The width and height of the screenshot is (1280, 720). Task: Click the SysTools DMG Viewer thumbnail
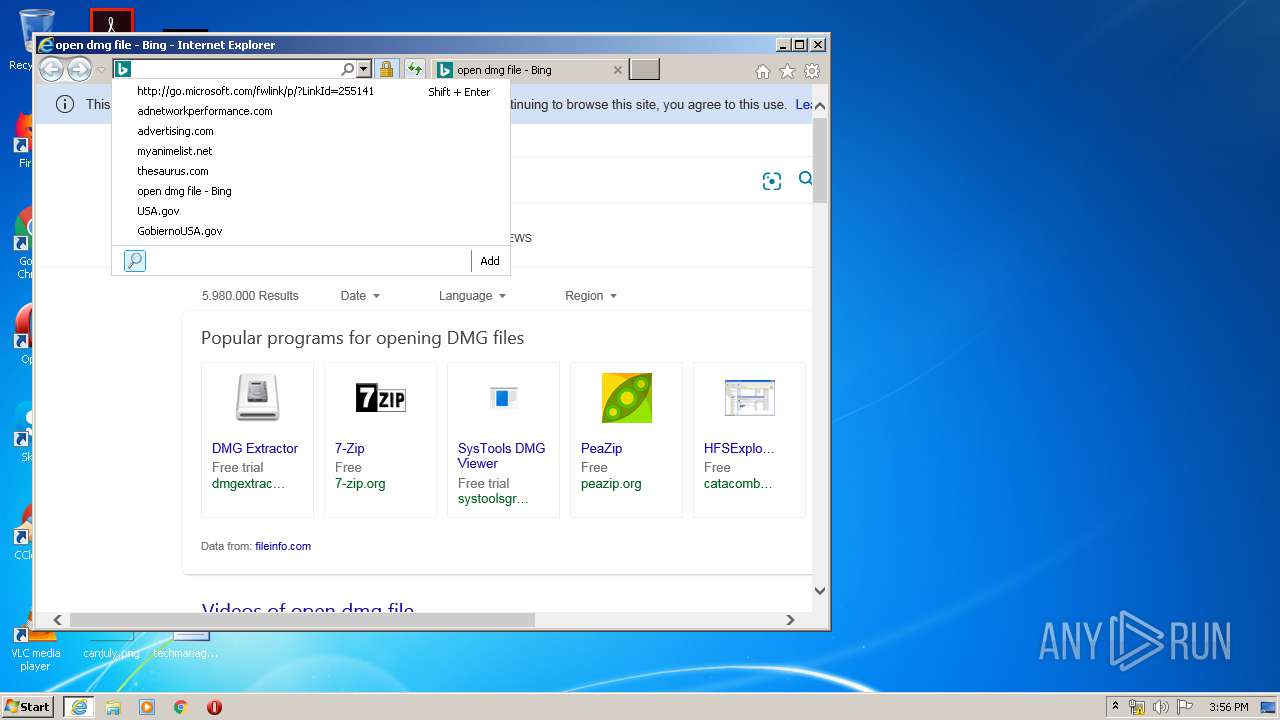pyautogui.click(x=503, y=398)
